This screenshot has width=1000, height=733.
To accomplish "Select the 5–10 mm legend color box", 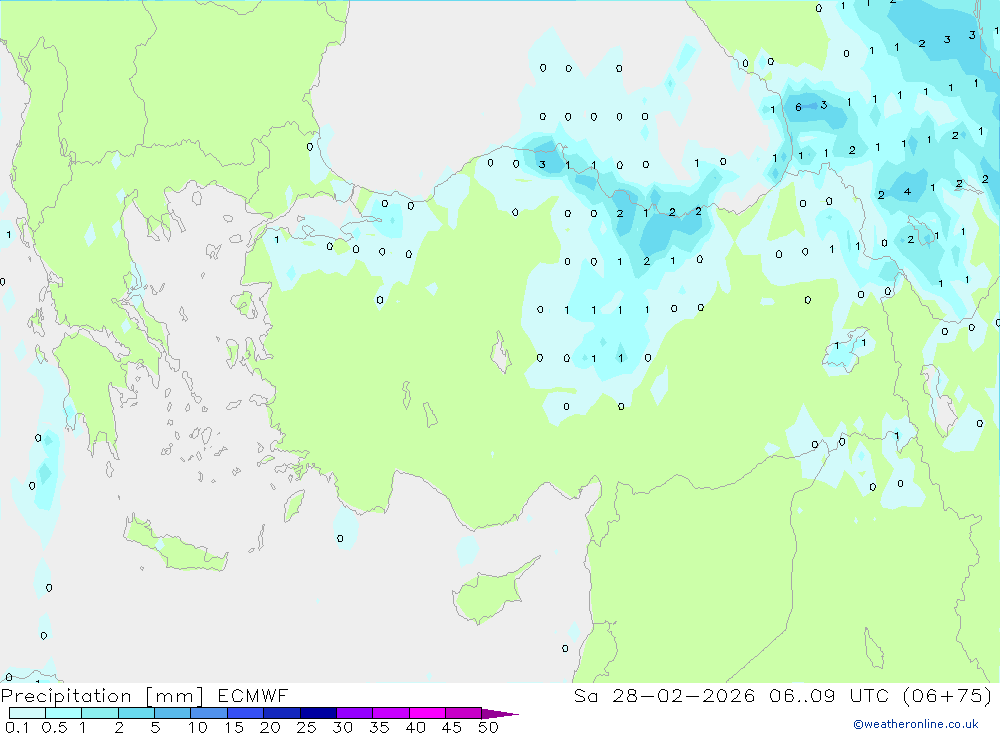I will point(173,713).
